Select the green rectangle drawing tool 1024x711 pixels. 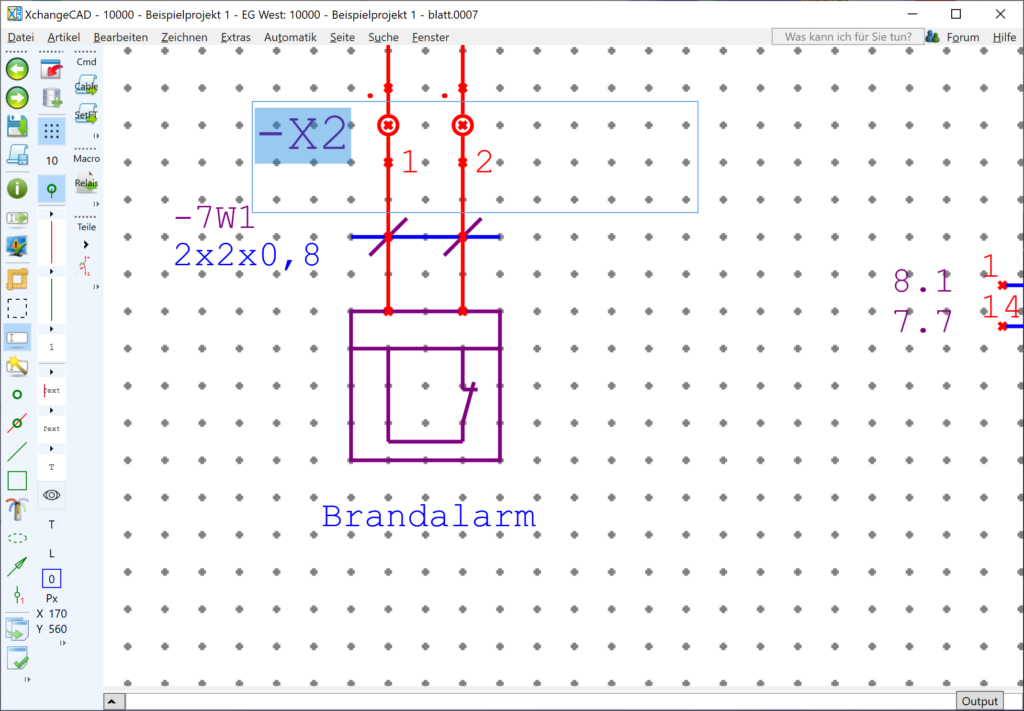pos(17,481)
